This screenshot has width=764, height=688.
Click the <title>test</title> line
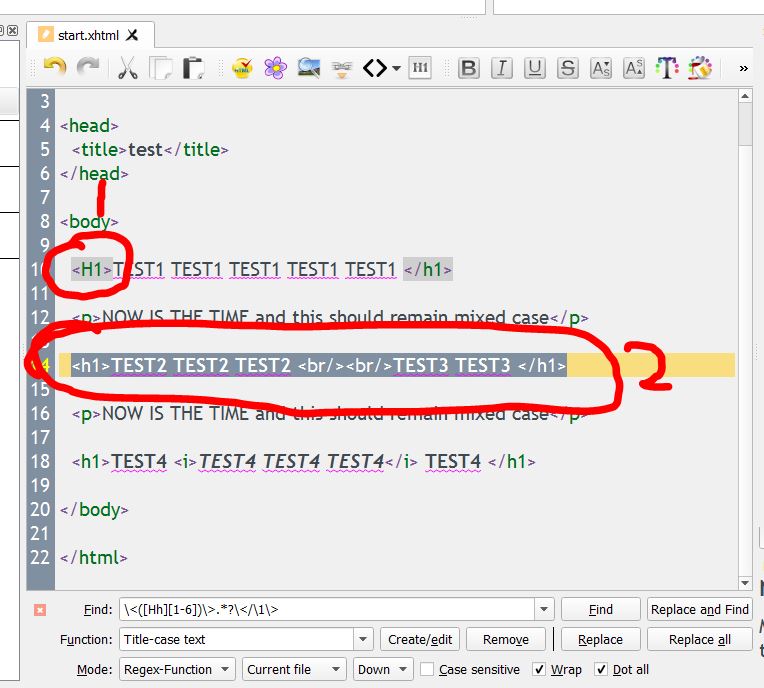click(150, 150)
